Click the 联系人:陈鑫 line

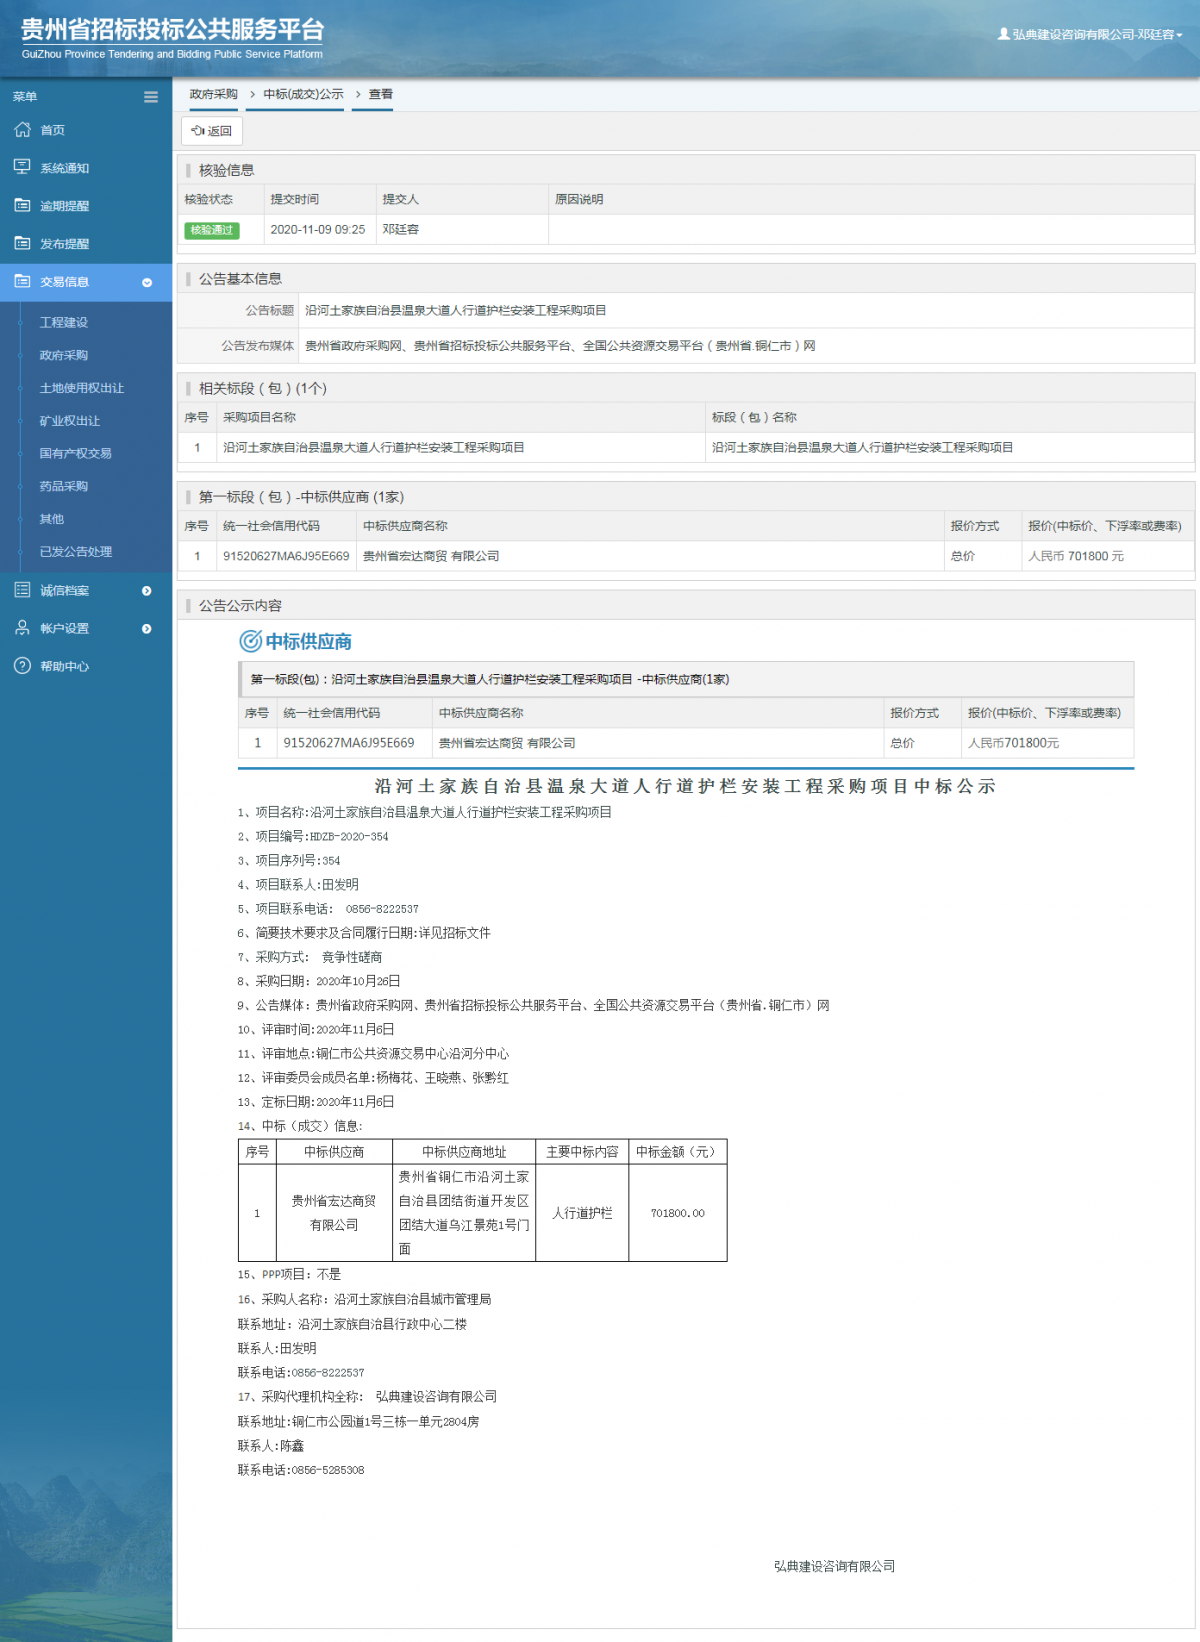click(x=271, y=1446)
